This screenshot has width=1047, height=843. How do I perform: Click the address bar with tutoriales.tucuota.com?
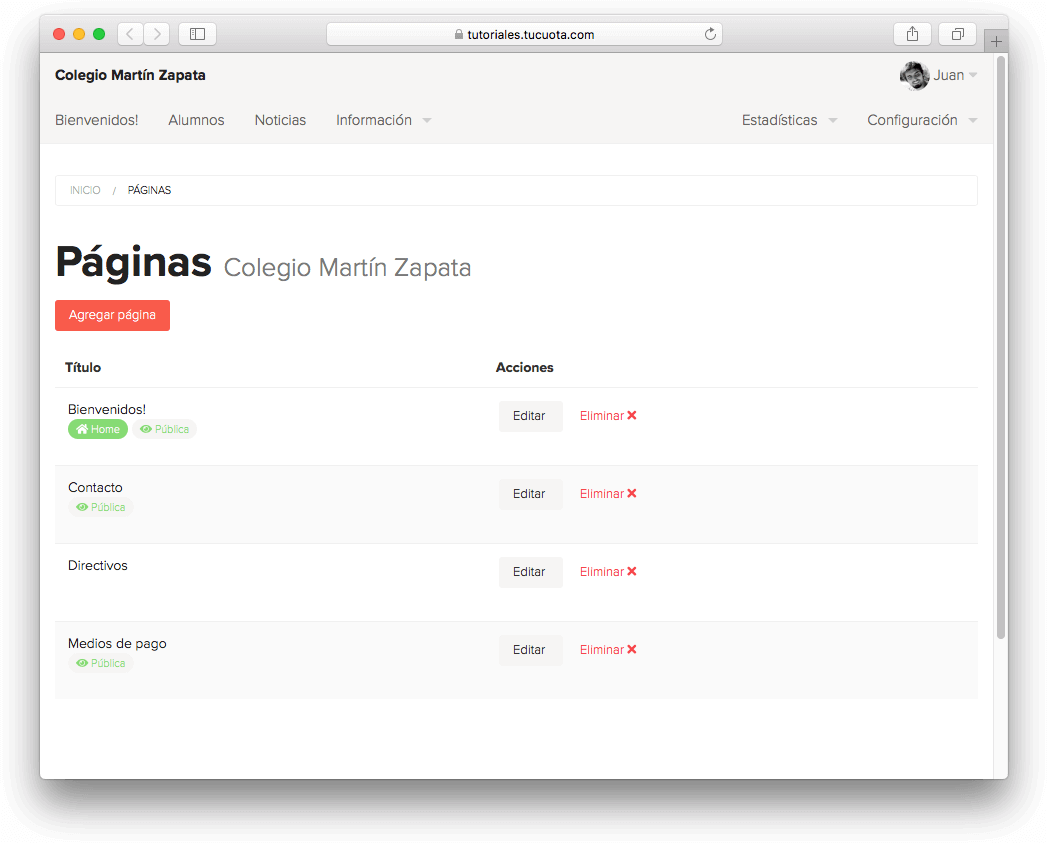(x=524, y=34)
